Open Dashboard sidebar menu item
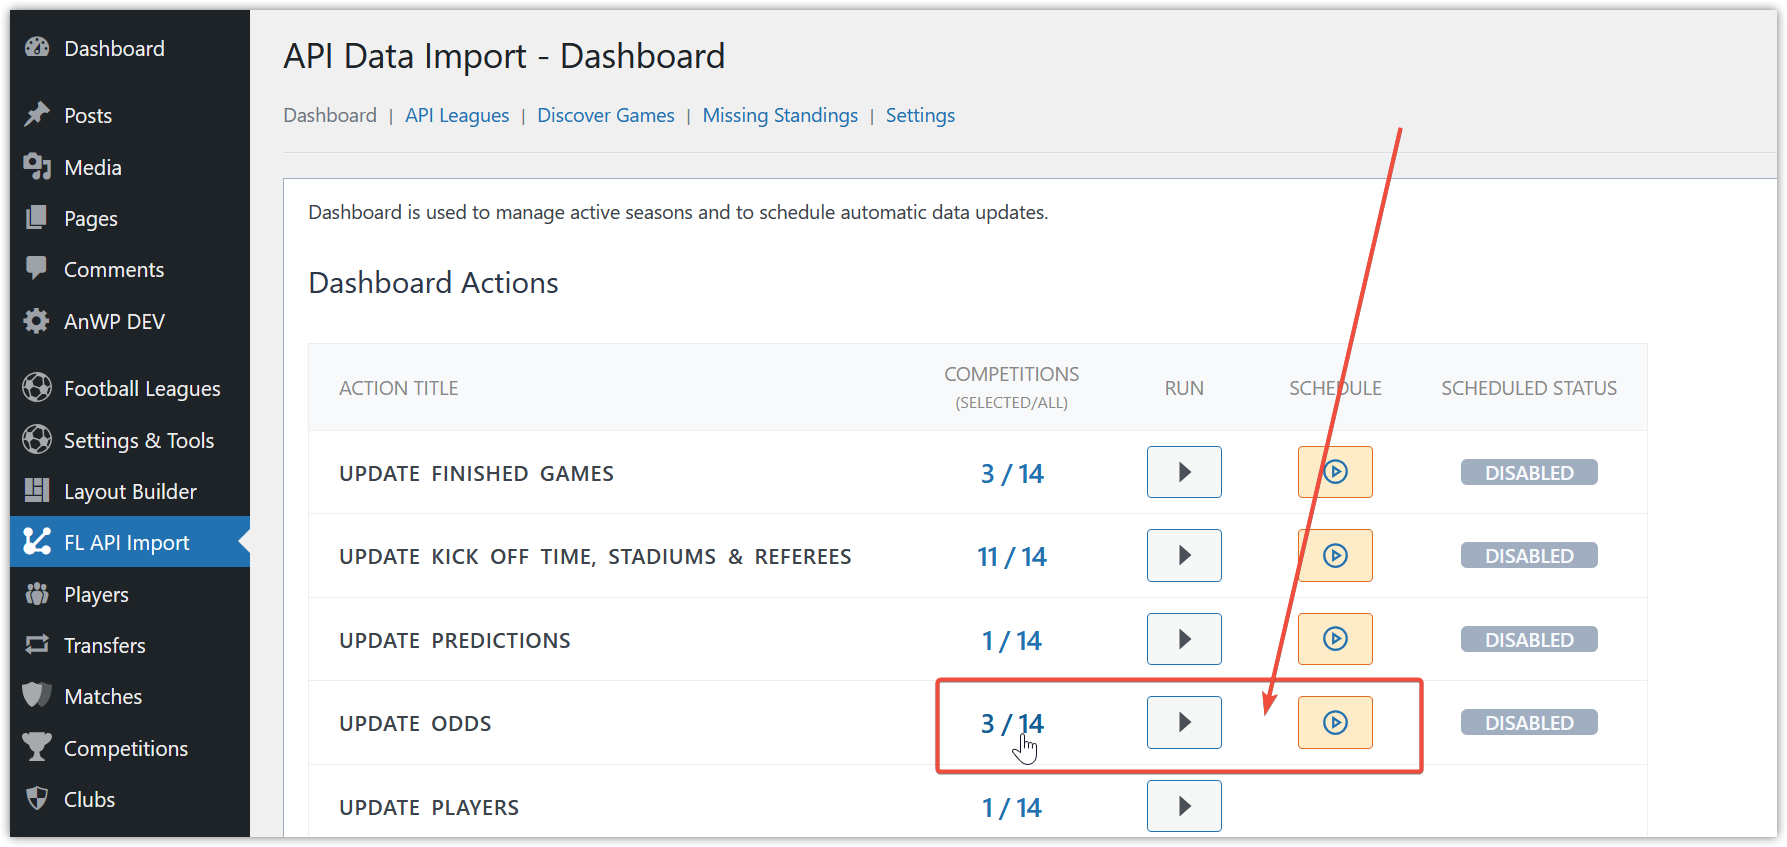1787x847 pixels. pos(130,48)
